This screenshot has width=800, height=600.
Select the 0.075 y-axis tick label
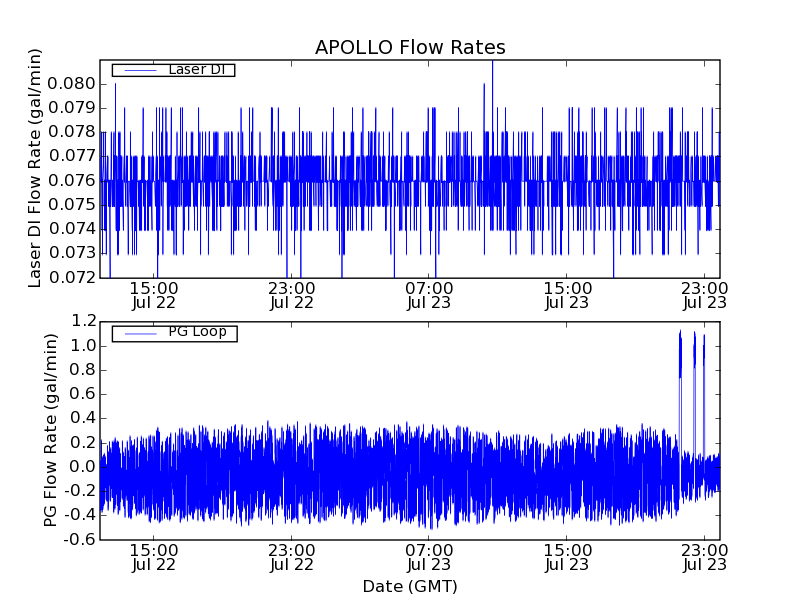coord(72,205)
